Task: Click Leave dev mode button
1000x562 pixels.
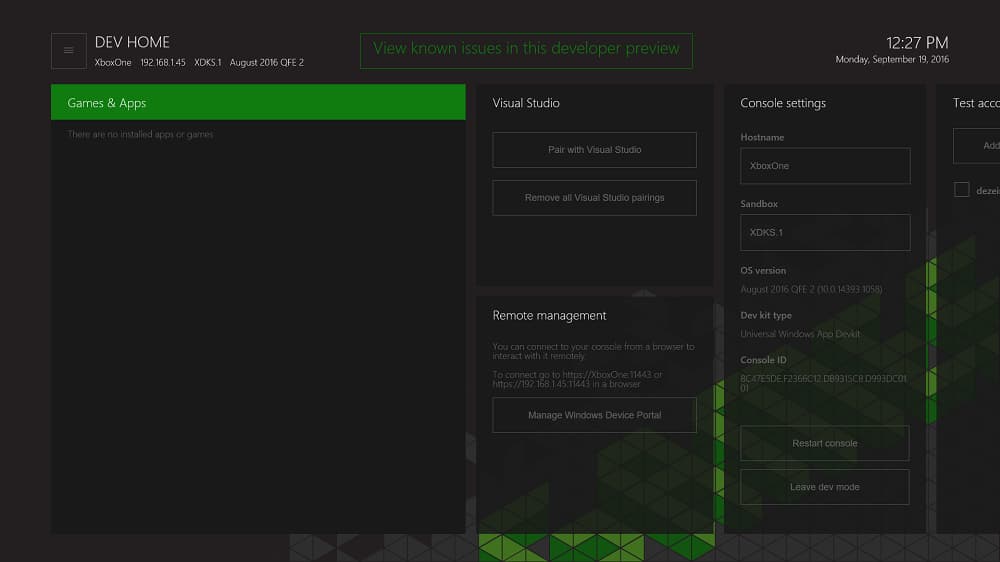Action: [824, 487]
